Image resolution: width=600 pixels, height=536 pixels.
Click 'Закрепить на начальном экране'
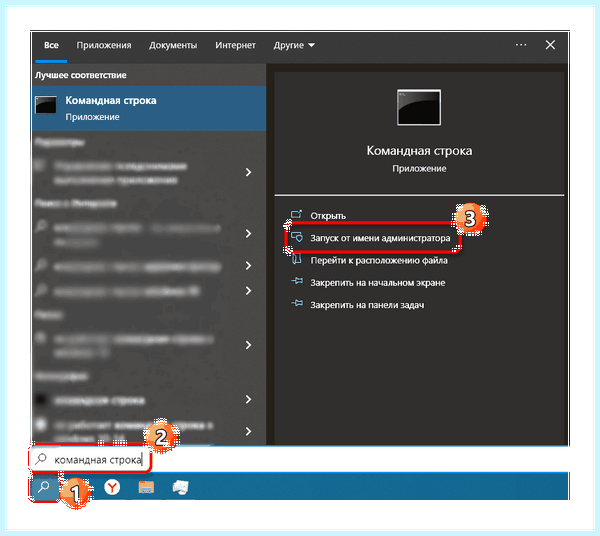tap(377, 283)
